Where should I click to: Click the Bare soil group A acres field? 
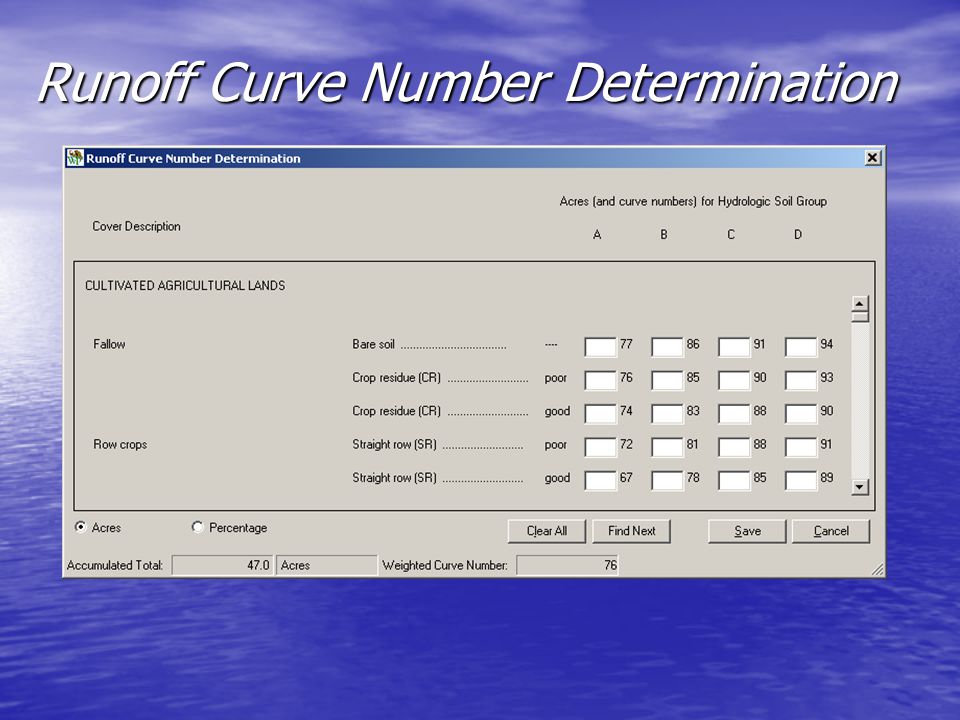[601, 347]
